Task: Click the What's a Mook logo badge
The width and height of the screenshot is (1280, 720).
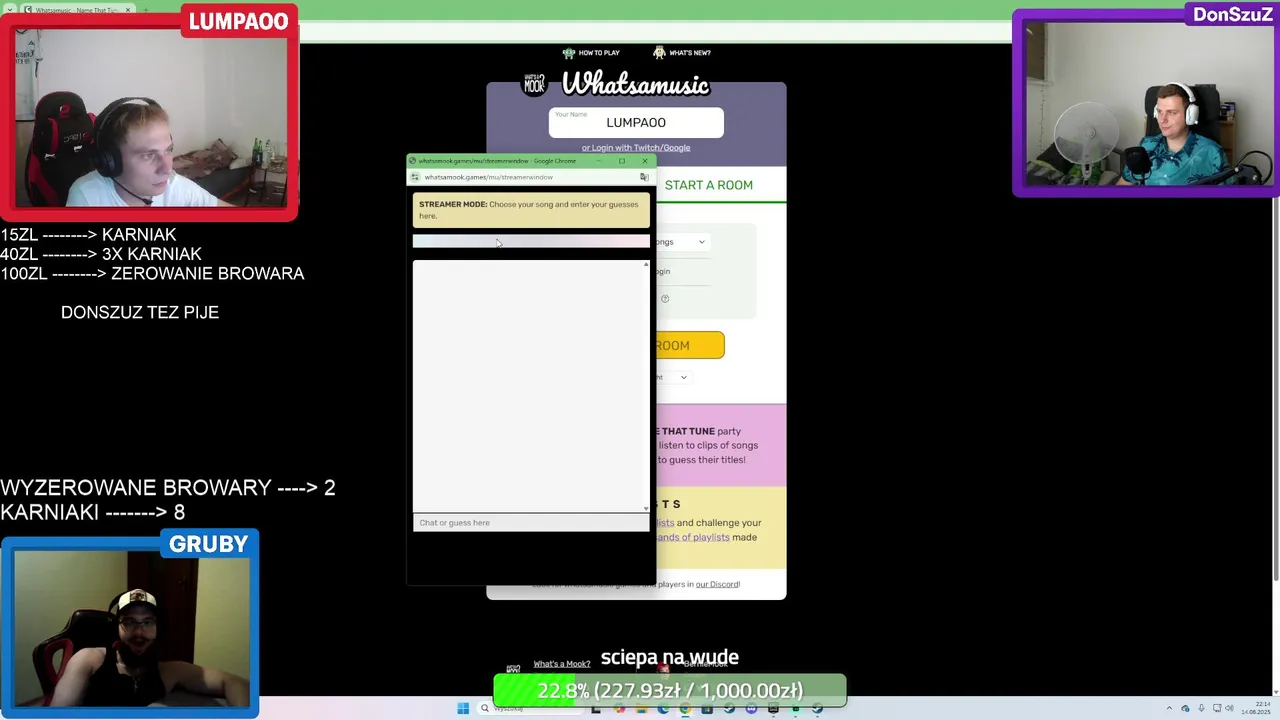Action: [535, 84]
